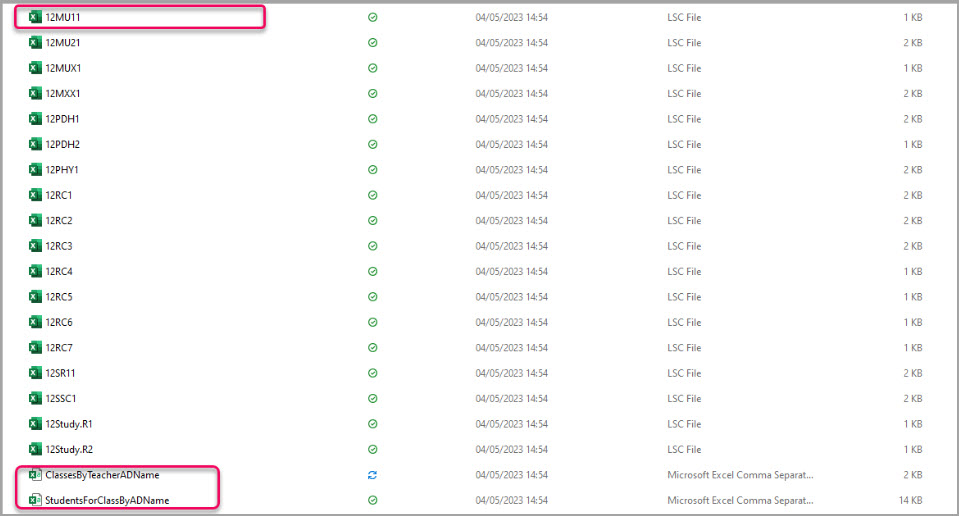Click the file icon next to 12MUX1
This screenshot has width=959, height=516.
click(35, 68)
